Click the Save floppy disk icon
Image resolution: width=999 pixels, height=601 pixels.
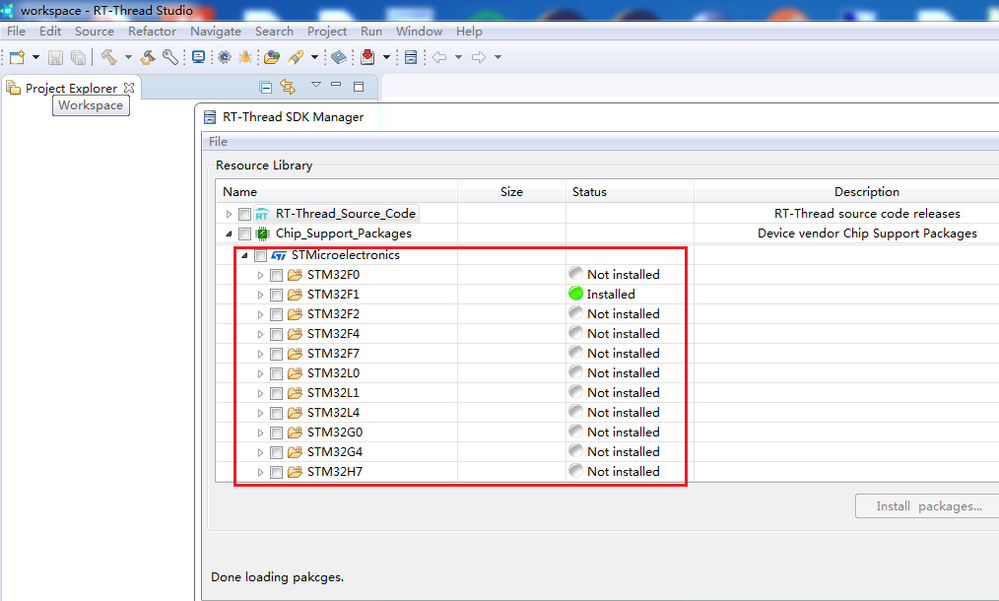55,57
